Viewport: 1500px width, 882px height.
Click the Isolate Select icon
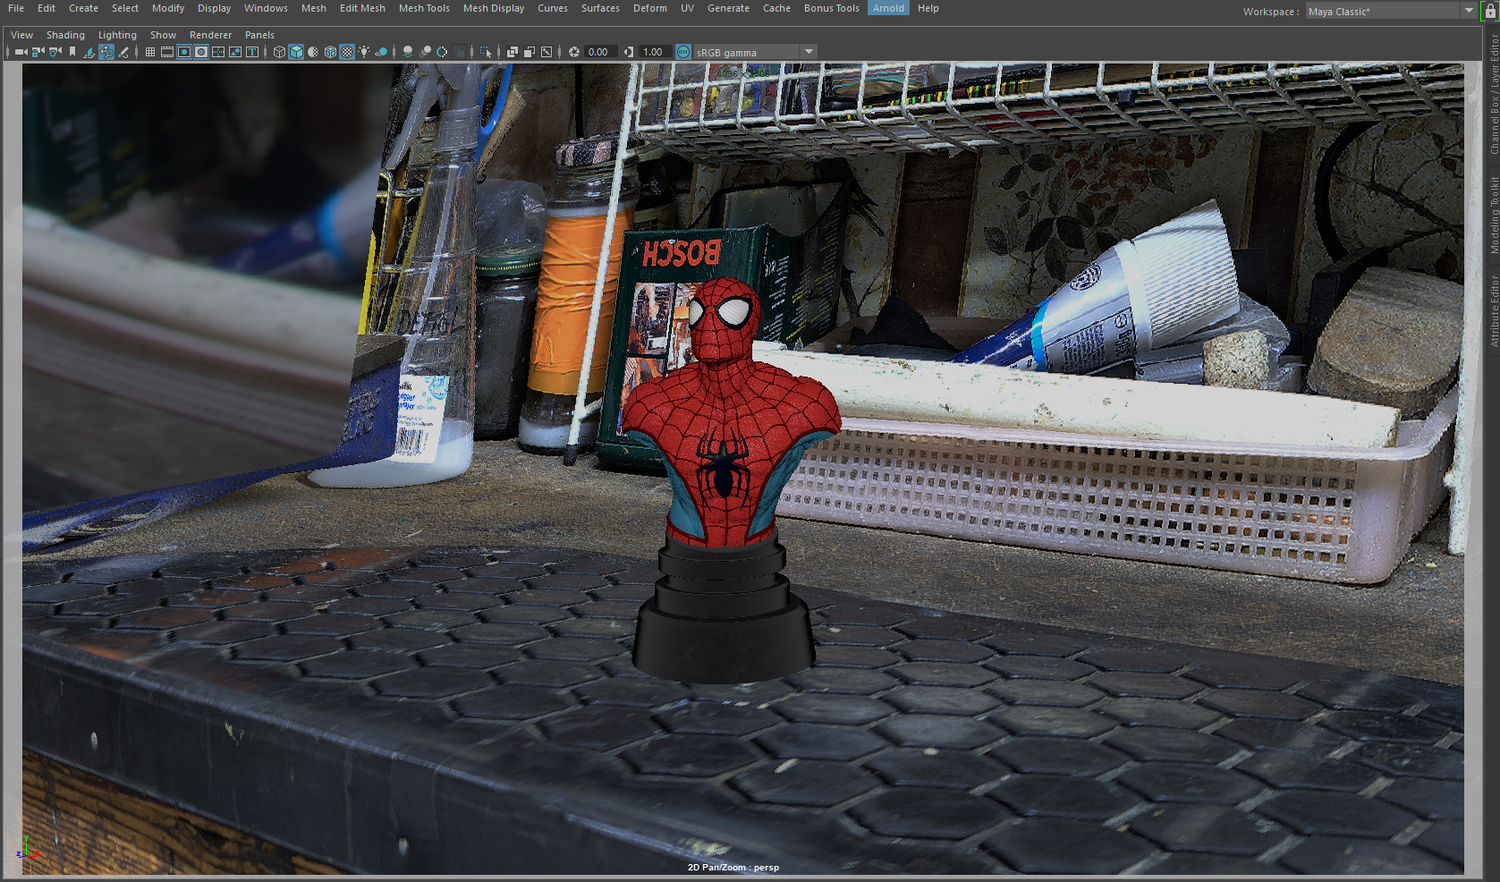tap(485, 52)
